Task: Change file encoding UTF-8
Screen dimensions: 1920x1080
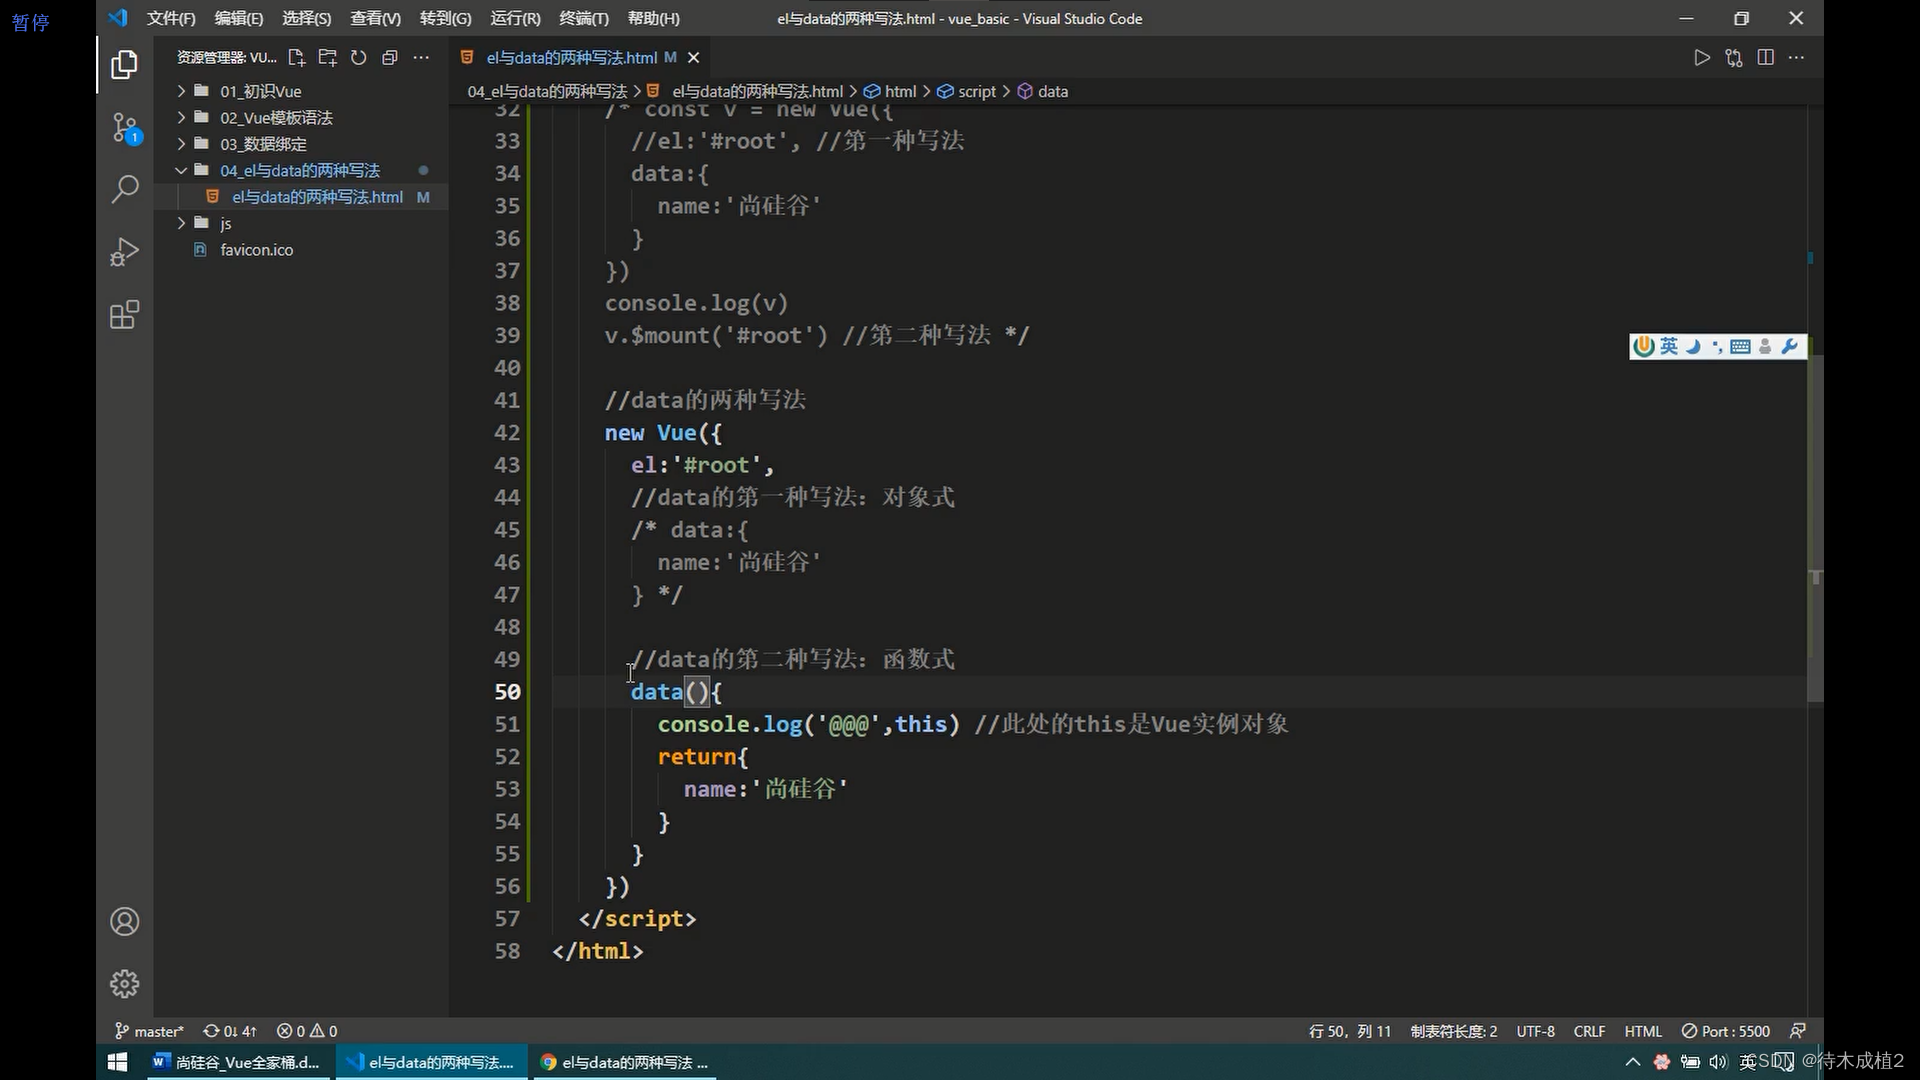Action: (x=1535, y=1031)
